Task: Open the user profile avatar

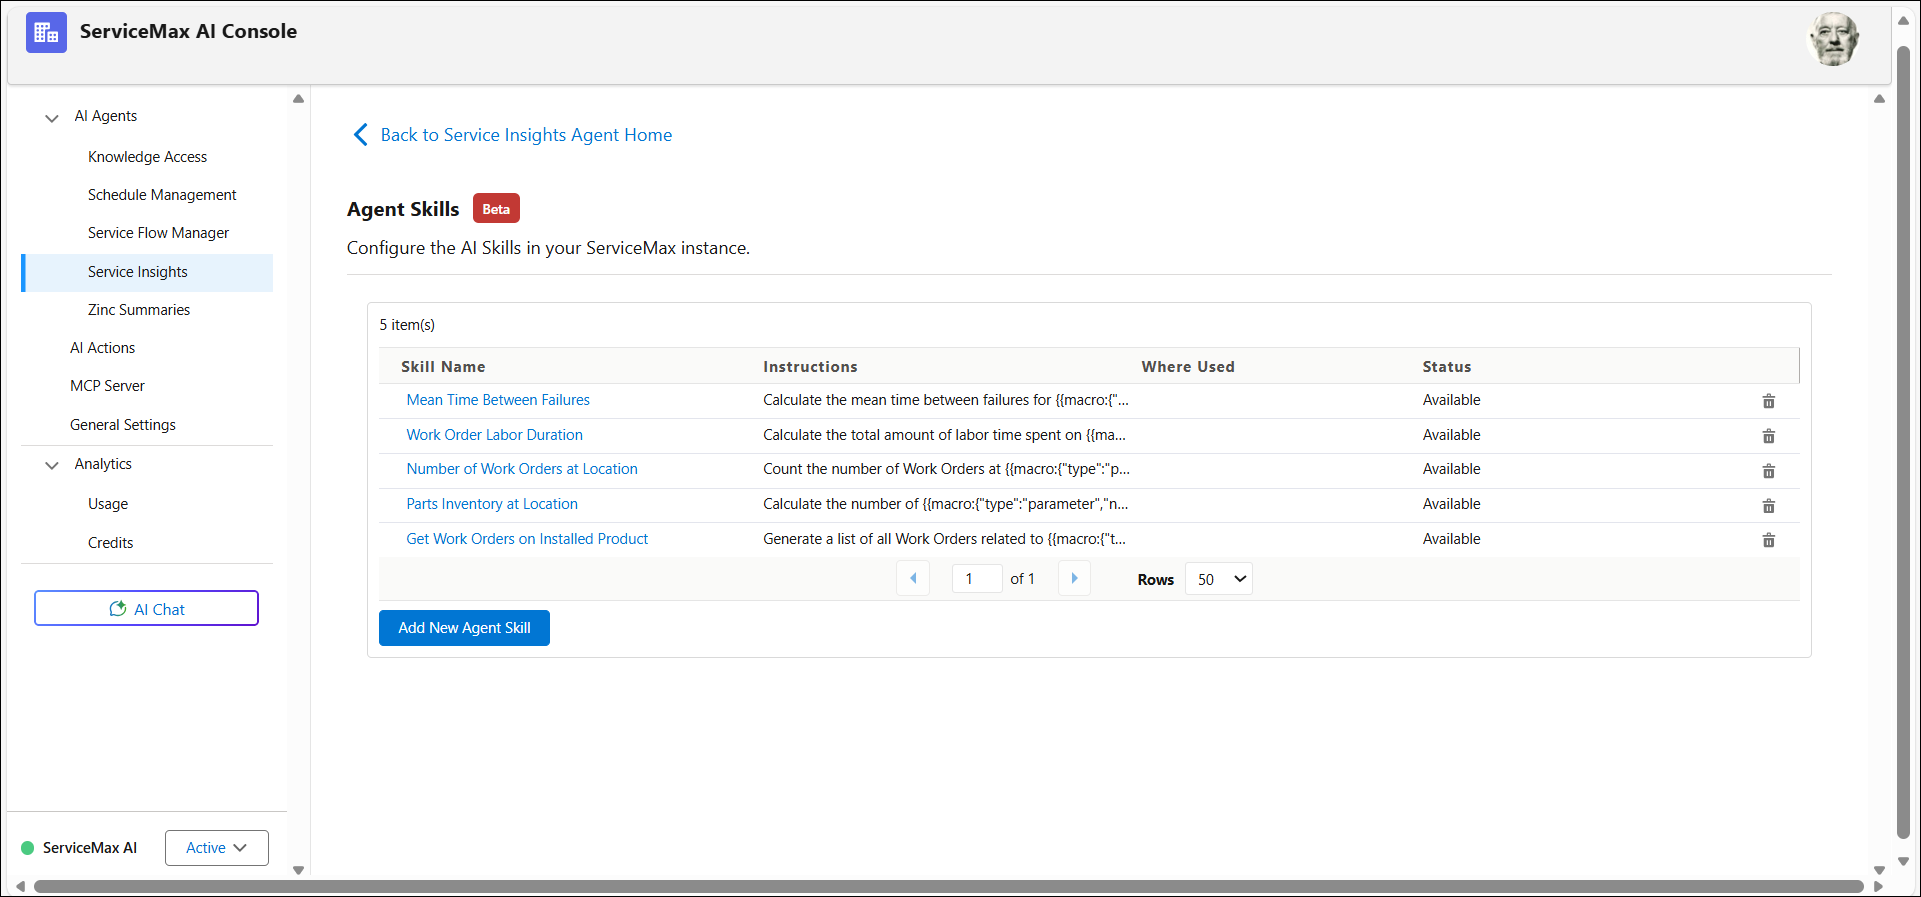Action: coord(1834,39)
